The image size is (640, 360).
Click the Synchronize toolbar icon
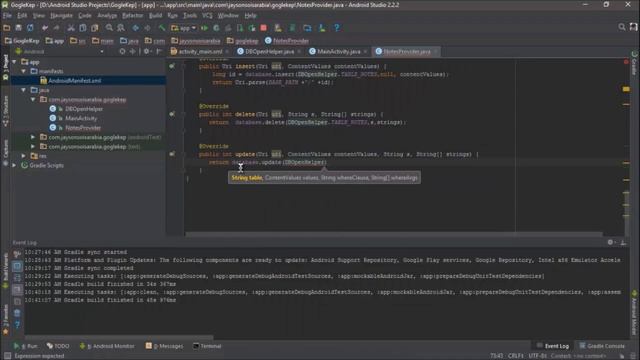pyautogui.click(x=30, y=28)
